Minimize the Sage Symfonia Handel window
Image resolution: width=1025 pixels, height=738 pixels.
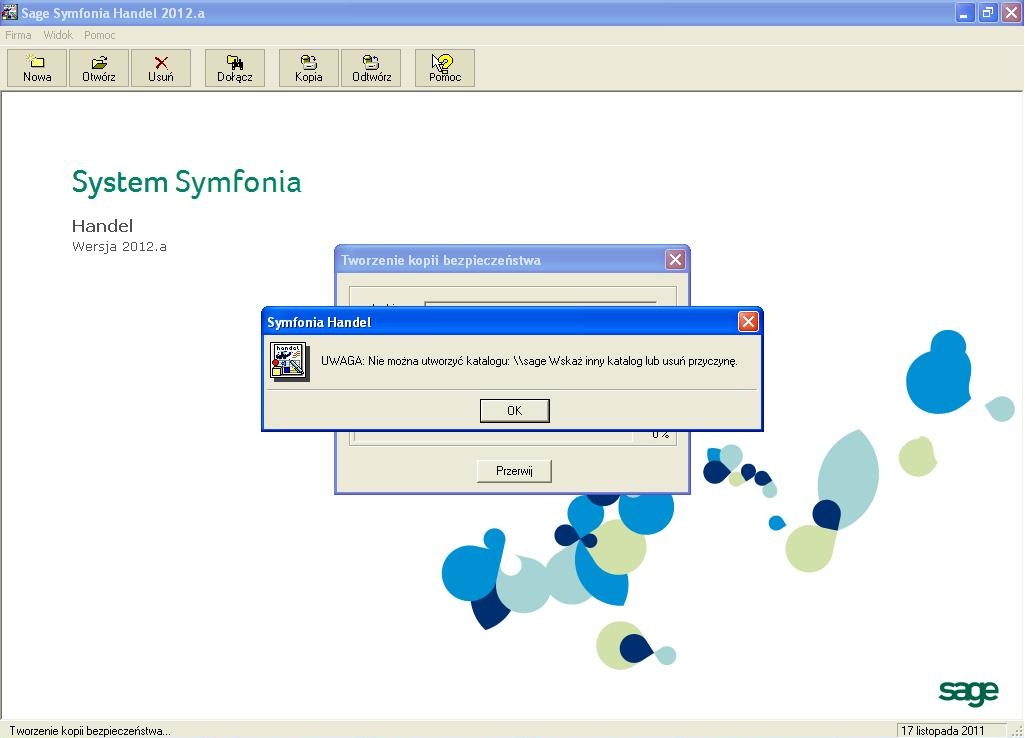[965, 12]
